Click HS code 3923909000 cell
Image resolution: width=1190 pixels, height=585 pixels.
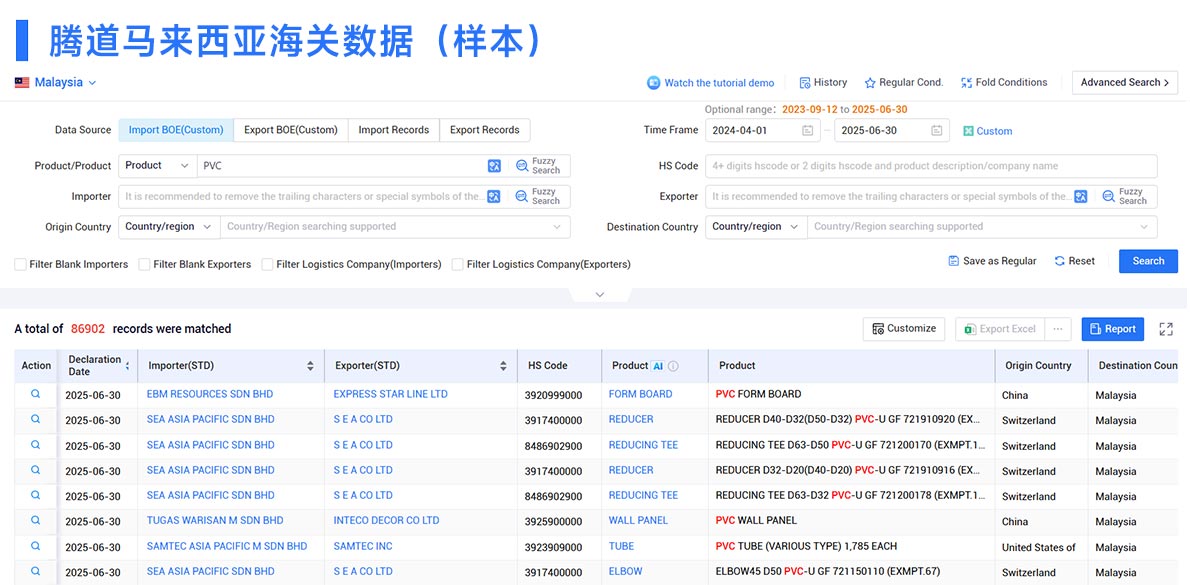click(x=553, y=547)
